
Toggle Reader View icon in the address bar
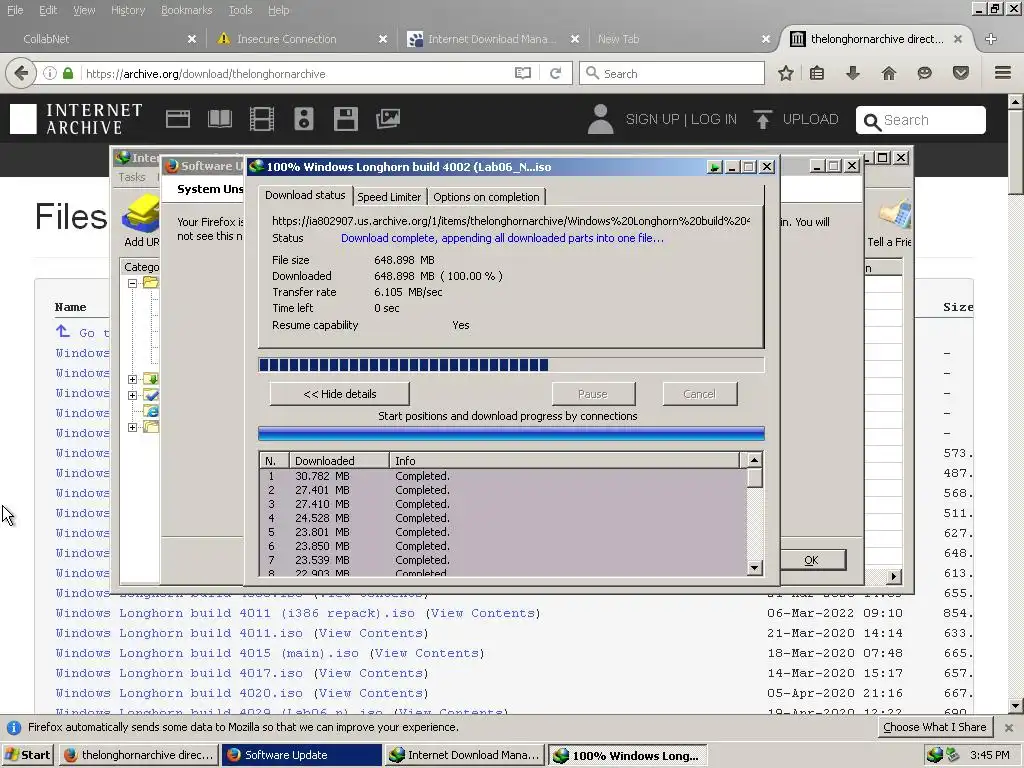click(522, 73)
